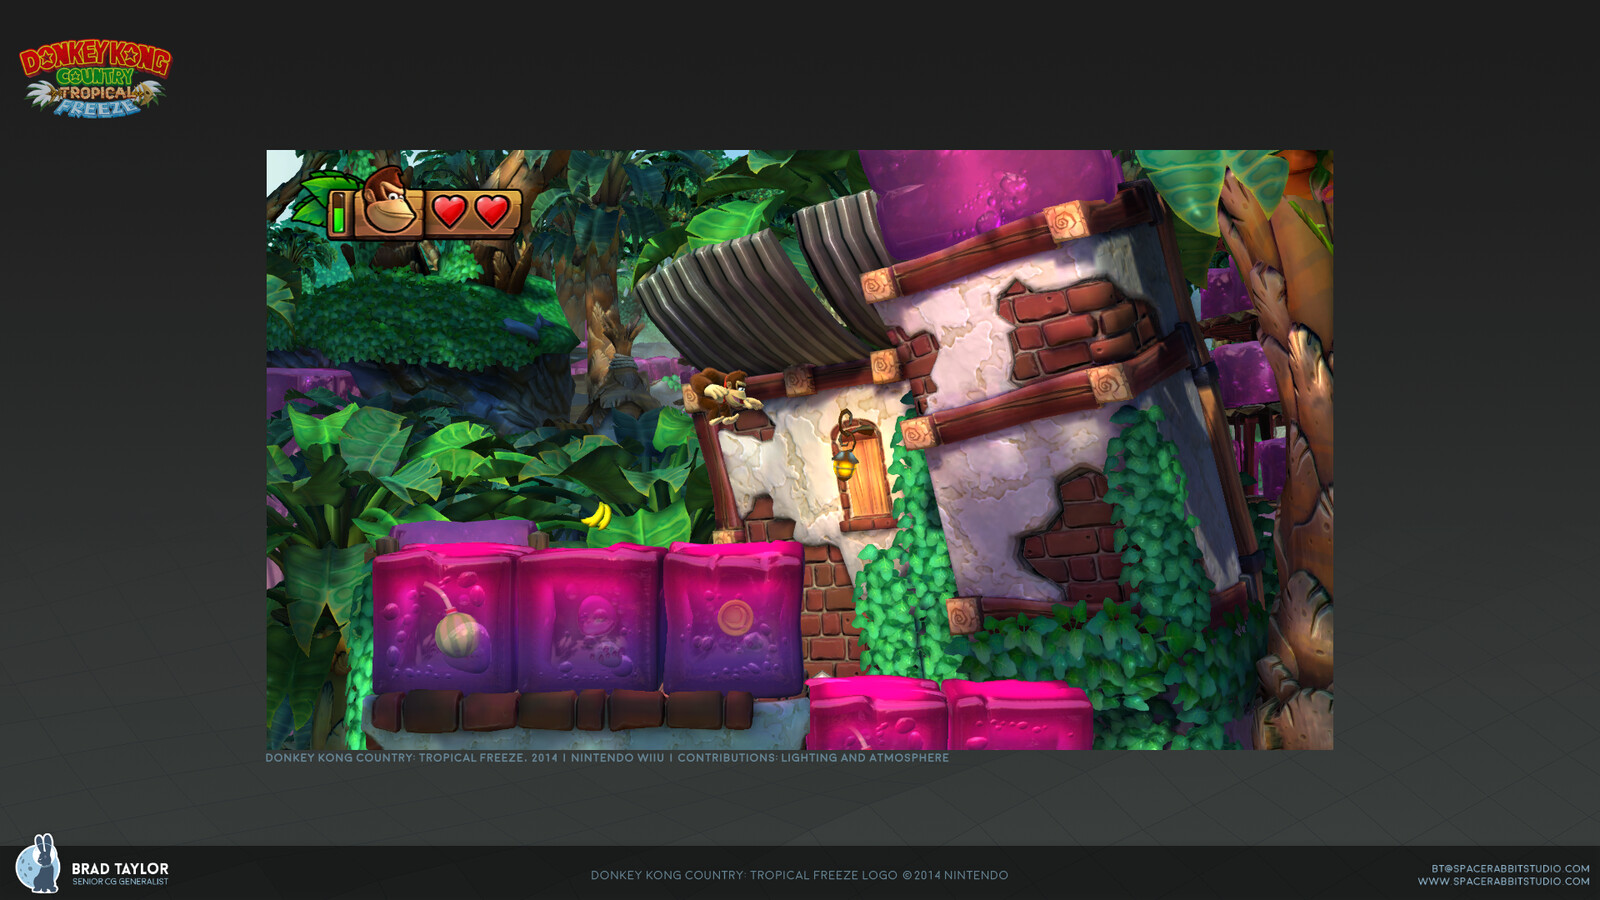Click the yellow banana above the pink blocks
Image resolution: width=1600 pixels, height=900 pixels.
(x=598, y=516)
